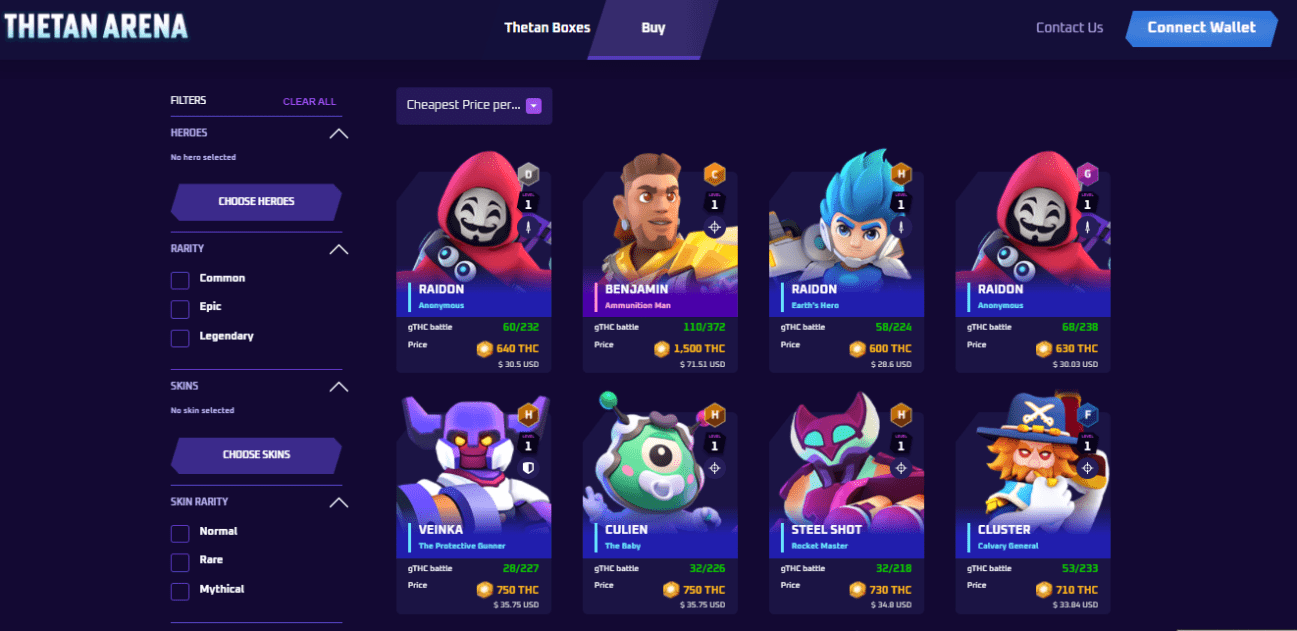Click the crosshair role icon on Steel Shot card
Image resolution: width=1297 pixels, height=631 pixels.
(x=901, y=468)
